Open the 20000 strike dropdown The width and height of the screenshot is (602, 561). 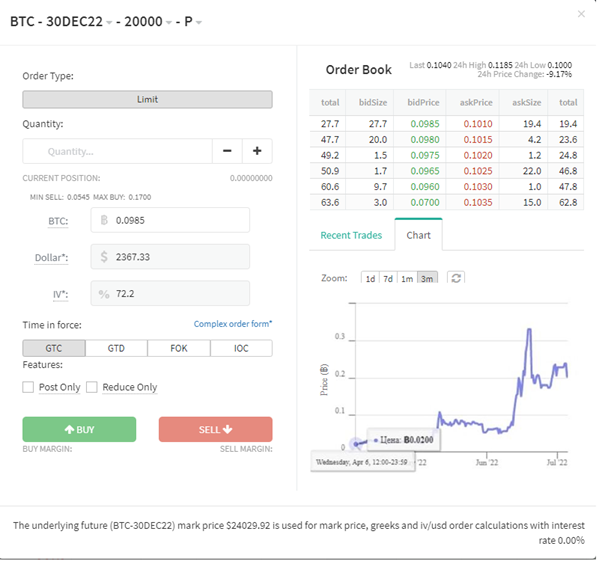(x=169, y=23)
